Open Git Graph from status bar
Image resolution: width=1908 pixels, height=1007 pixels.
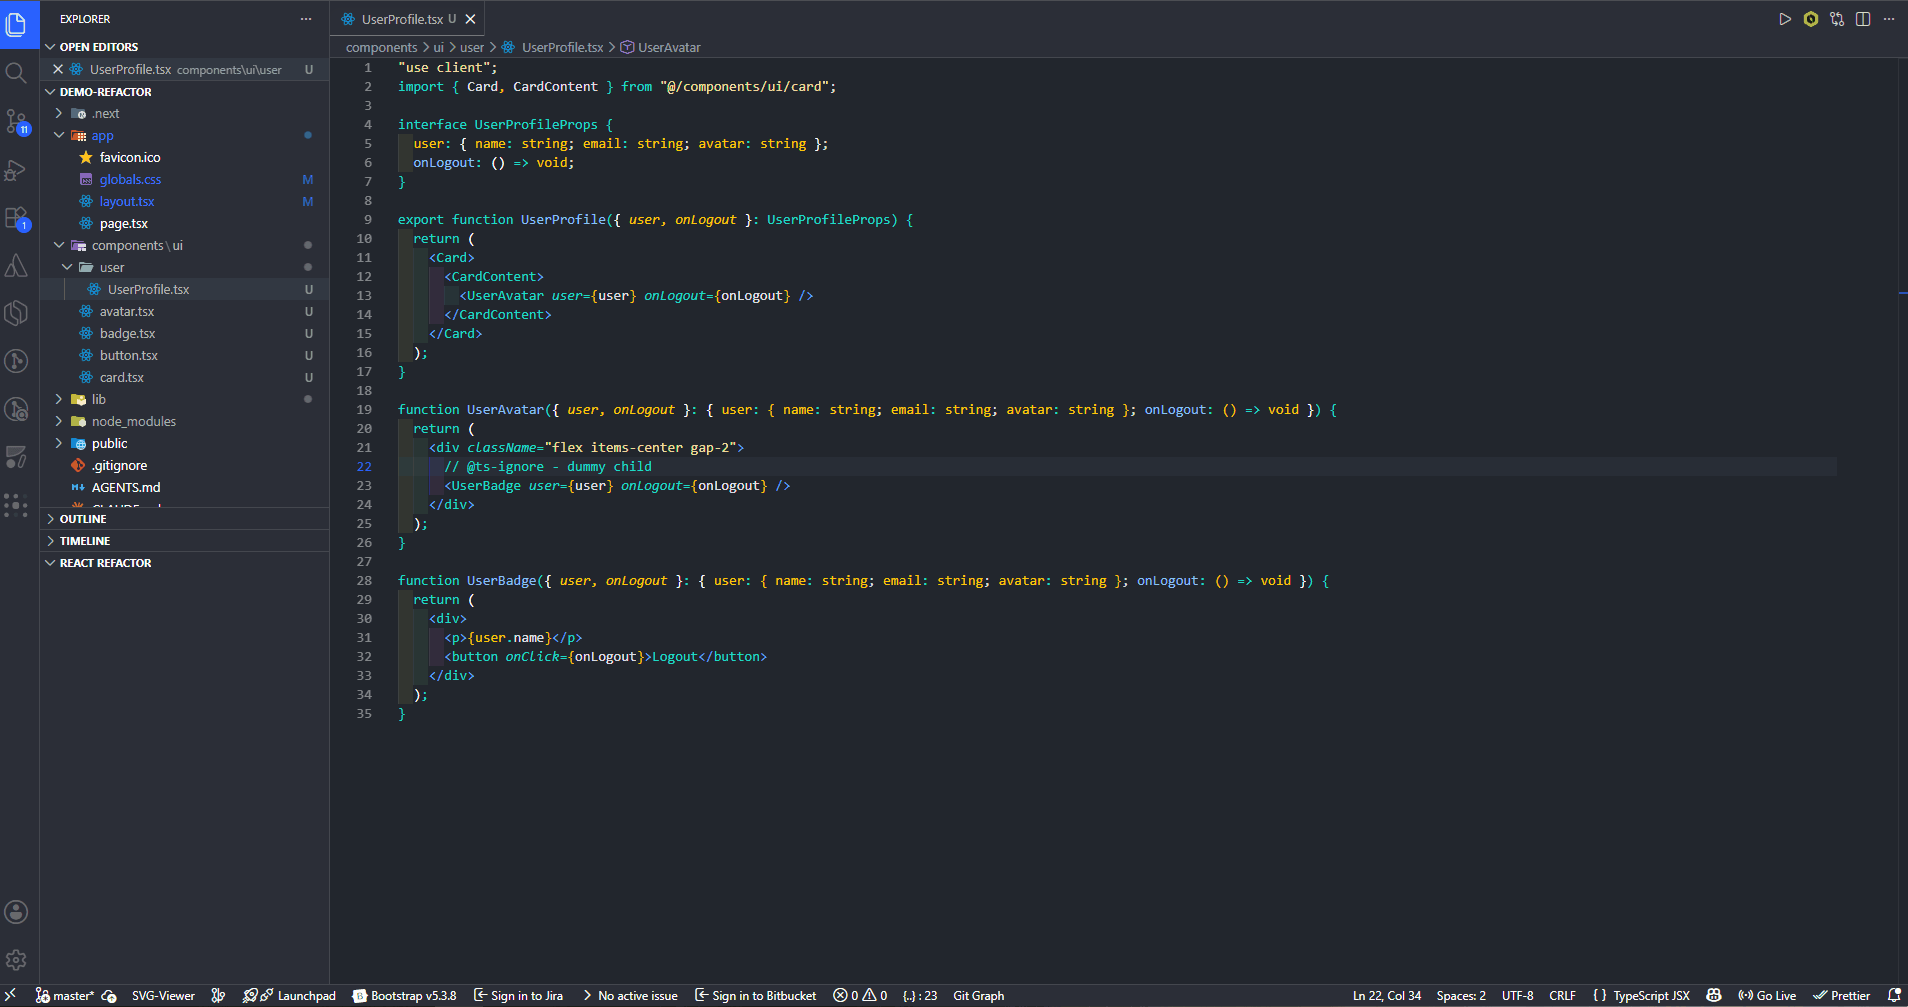pos(978,996)
